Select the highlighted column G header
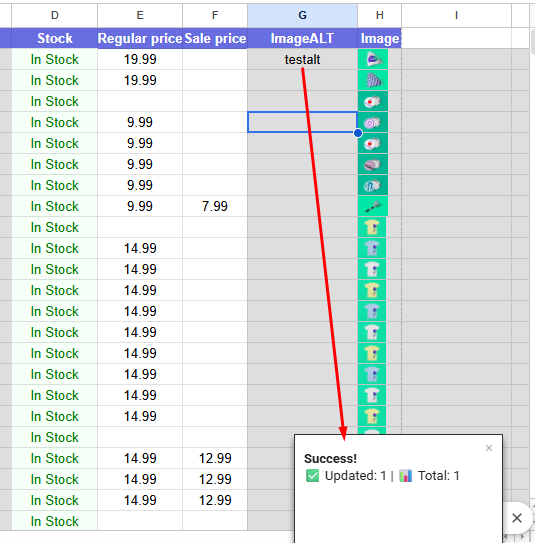 click(303, 15)
